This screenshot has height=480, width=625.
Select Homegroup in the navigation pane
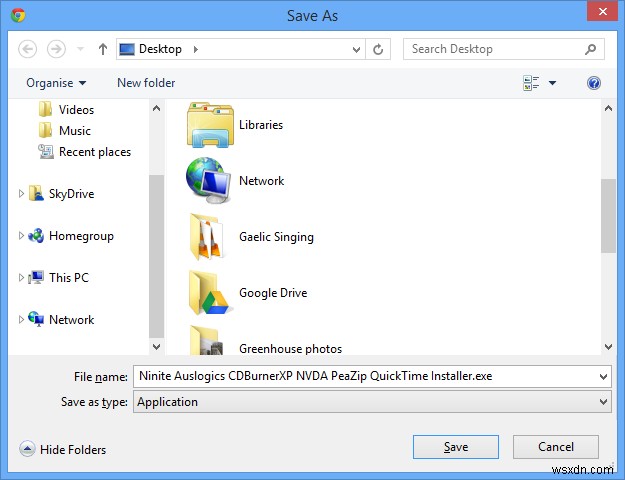coord(81,236)
